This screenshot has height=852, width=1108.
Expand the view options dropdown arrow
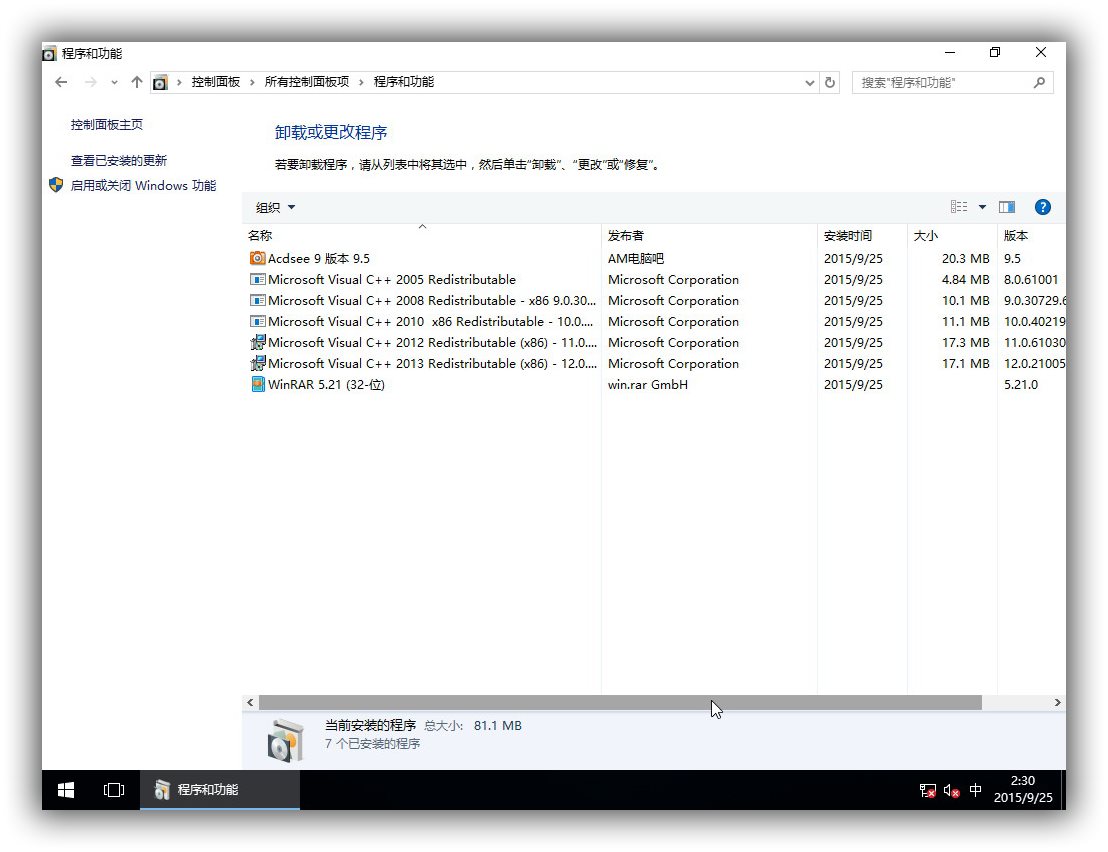pyautogui.click(x=982, y=207)
